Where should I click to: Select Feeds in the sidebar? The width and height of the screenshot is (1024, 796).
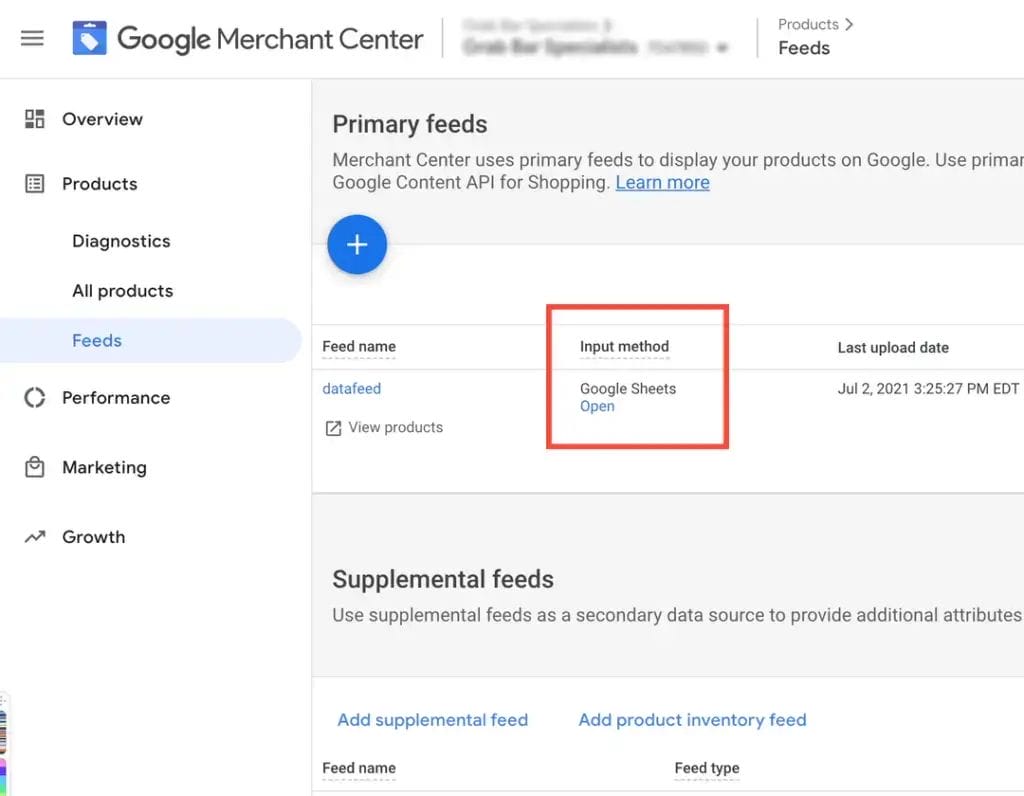97,341
